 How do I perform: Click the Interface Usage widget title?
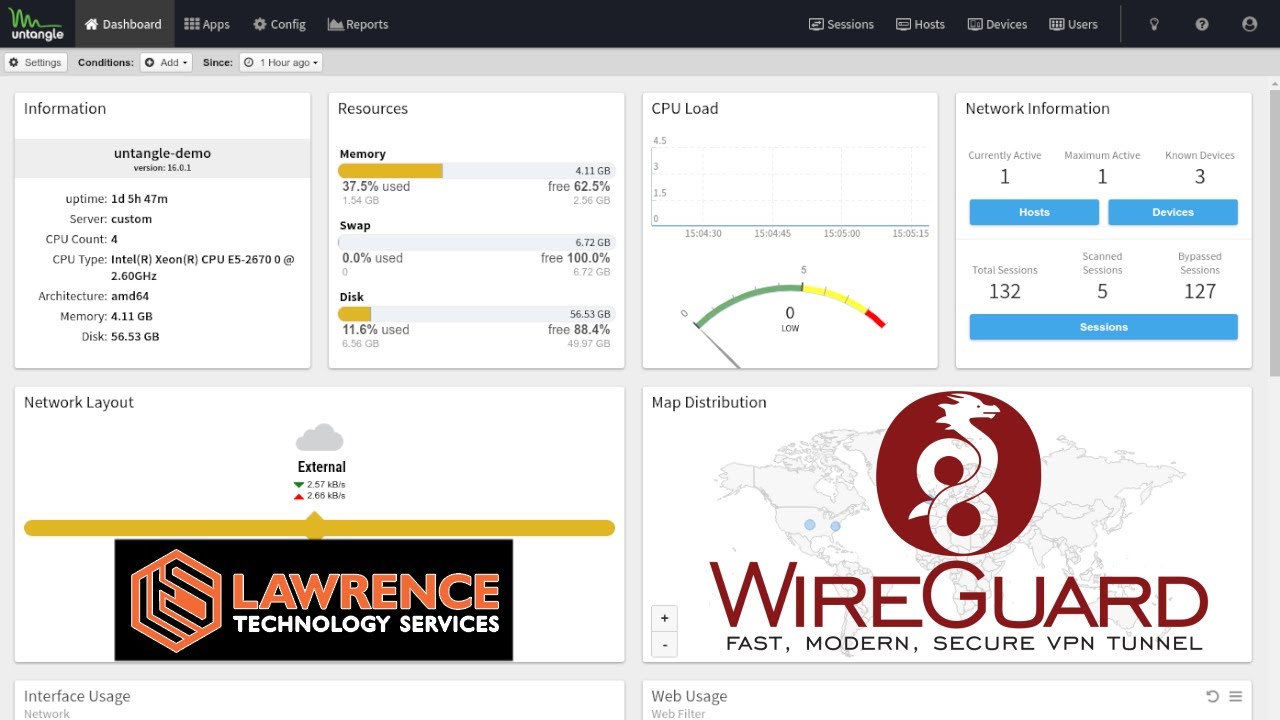[77, 696]
